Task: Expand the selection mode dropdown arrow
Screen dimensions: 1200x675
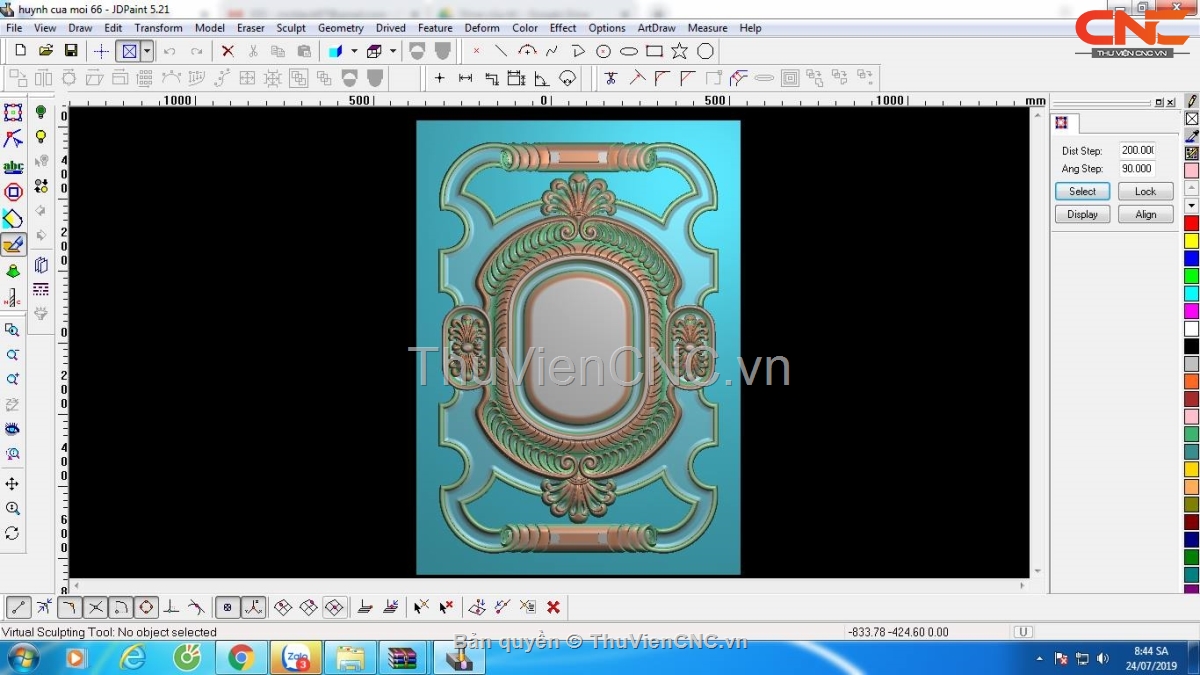Action: tap(147, 51)
